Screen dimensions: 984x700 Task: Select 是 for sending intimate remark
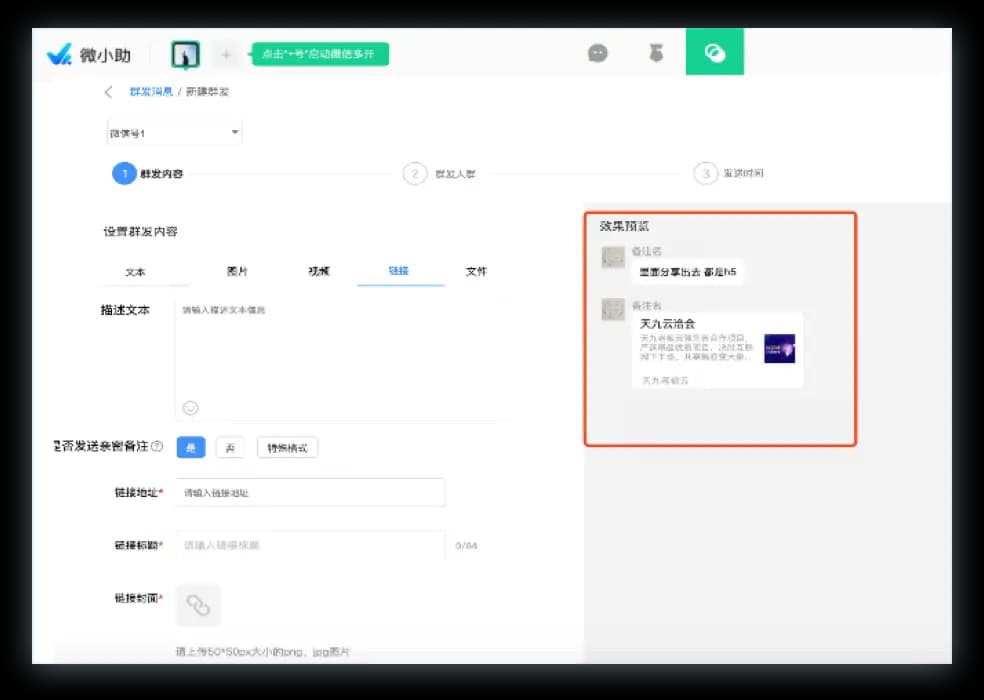191,448
